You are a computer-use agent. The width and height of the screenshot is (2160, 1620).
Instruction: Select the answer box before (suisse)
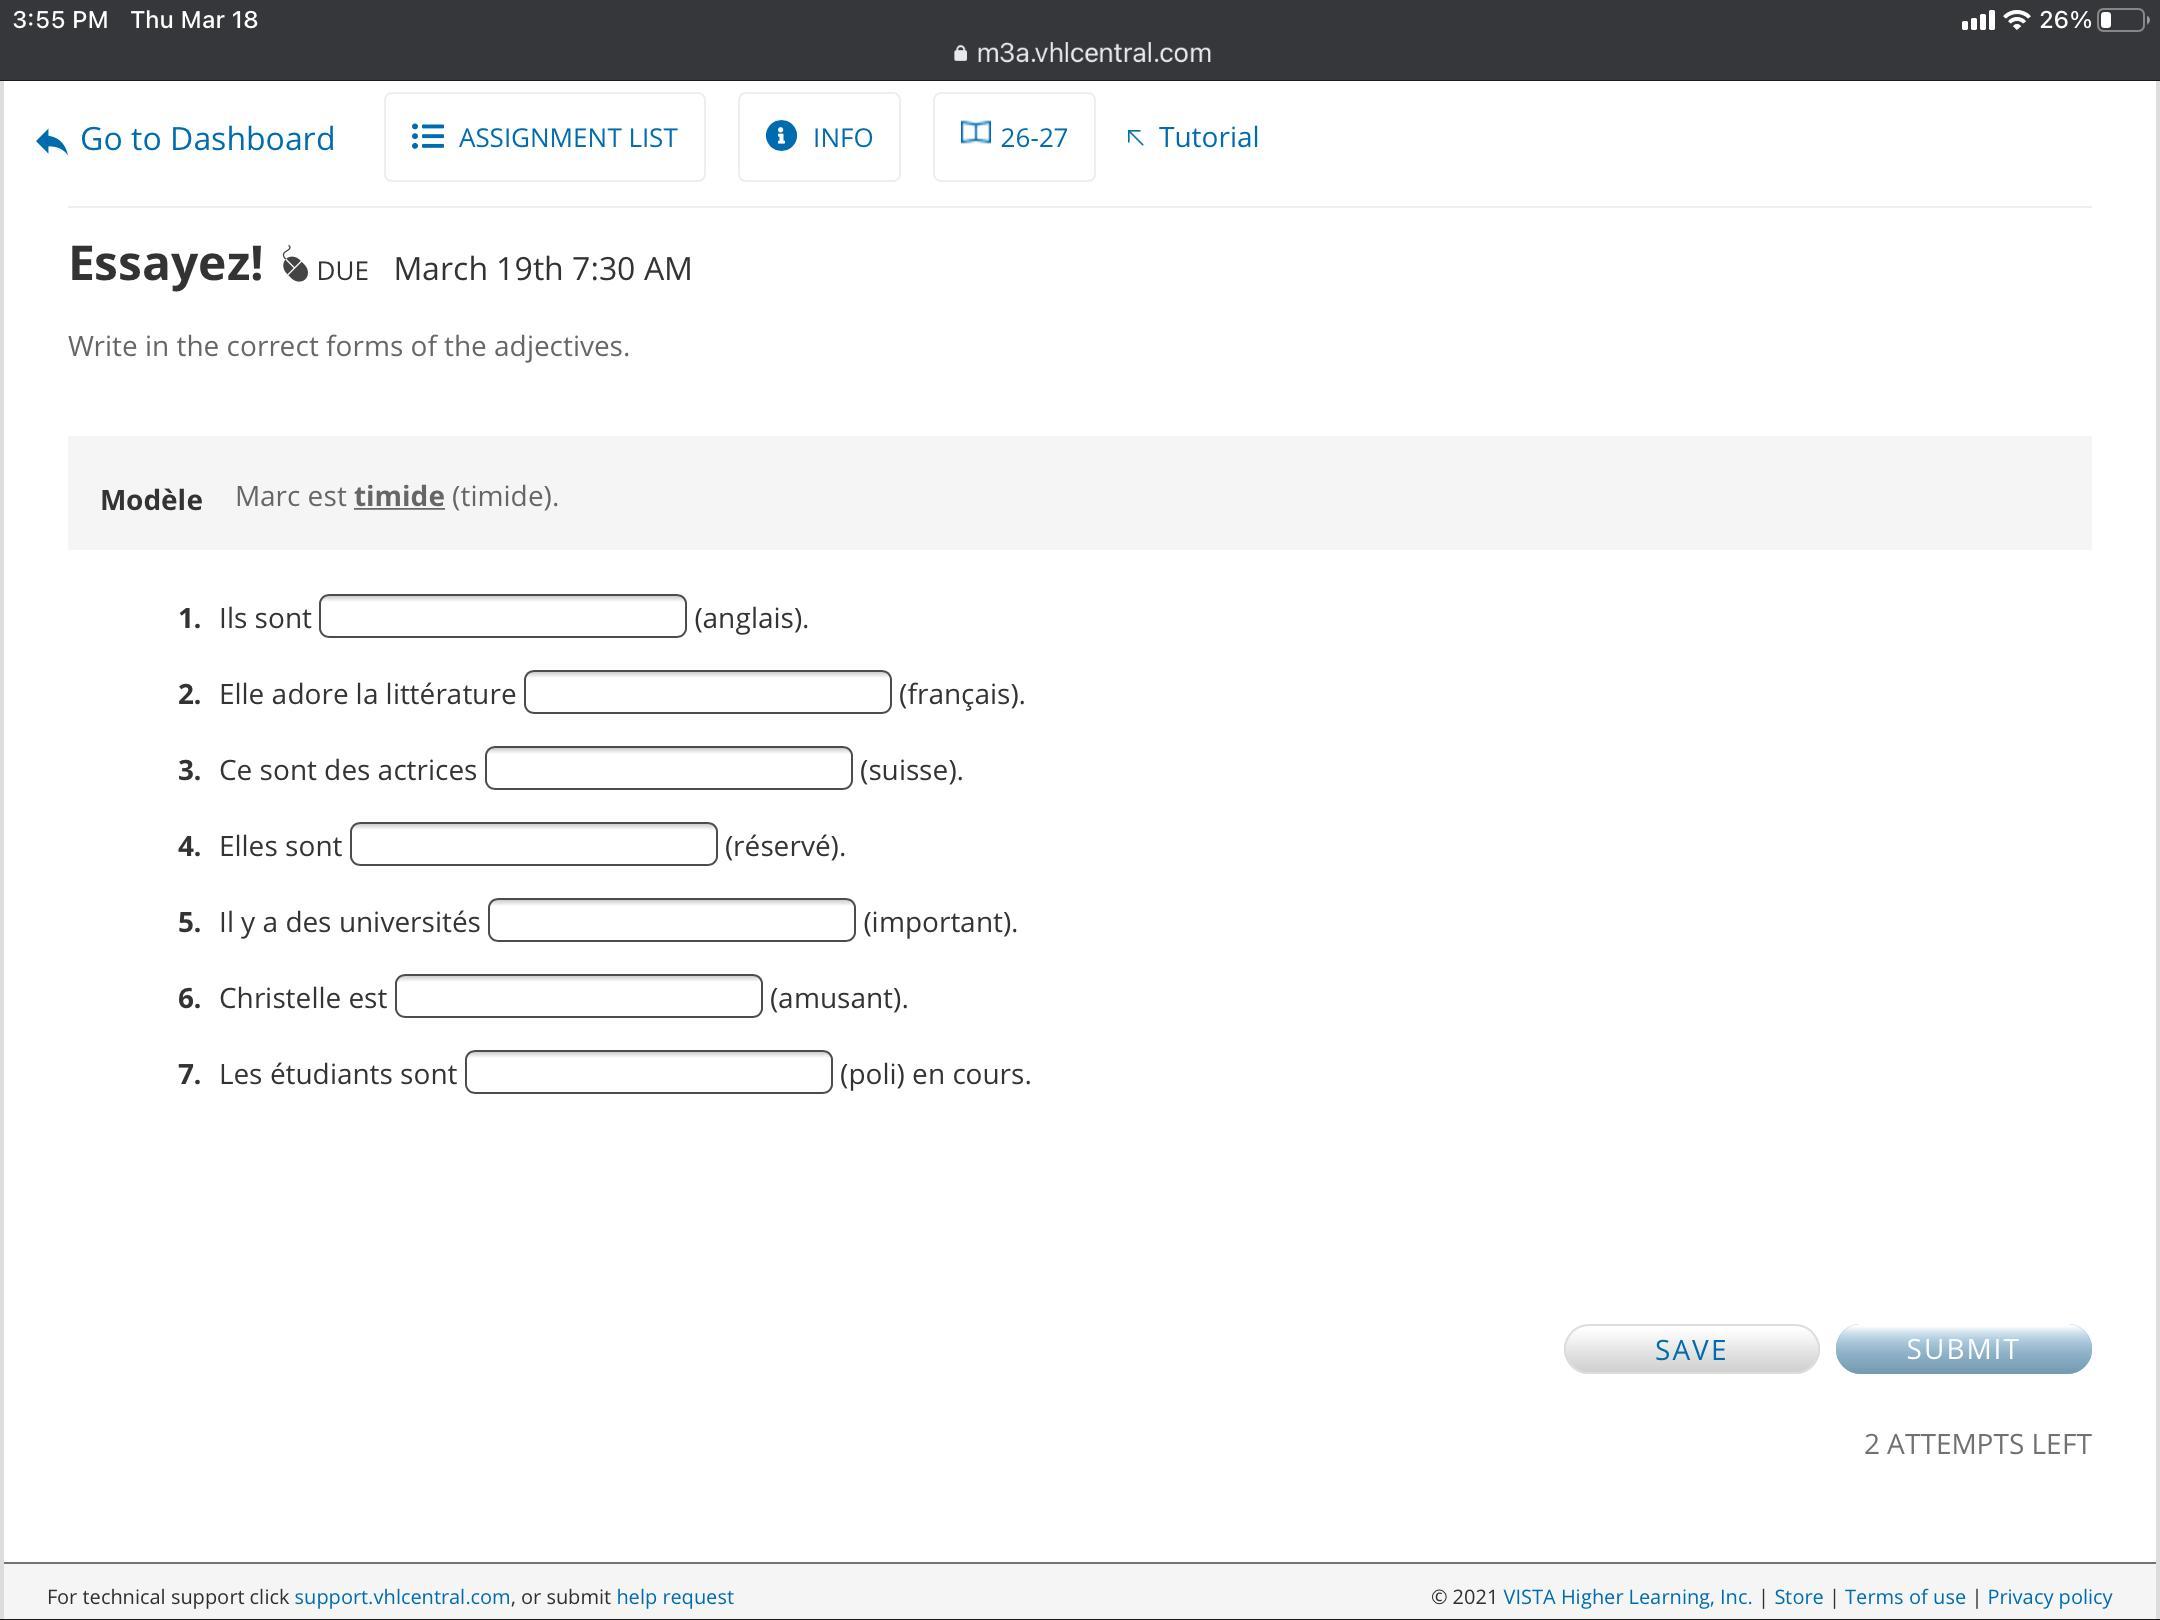coord(668,768)
